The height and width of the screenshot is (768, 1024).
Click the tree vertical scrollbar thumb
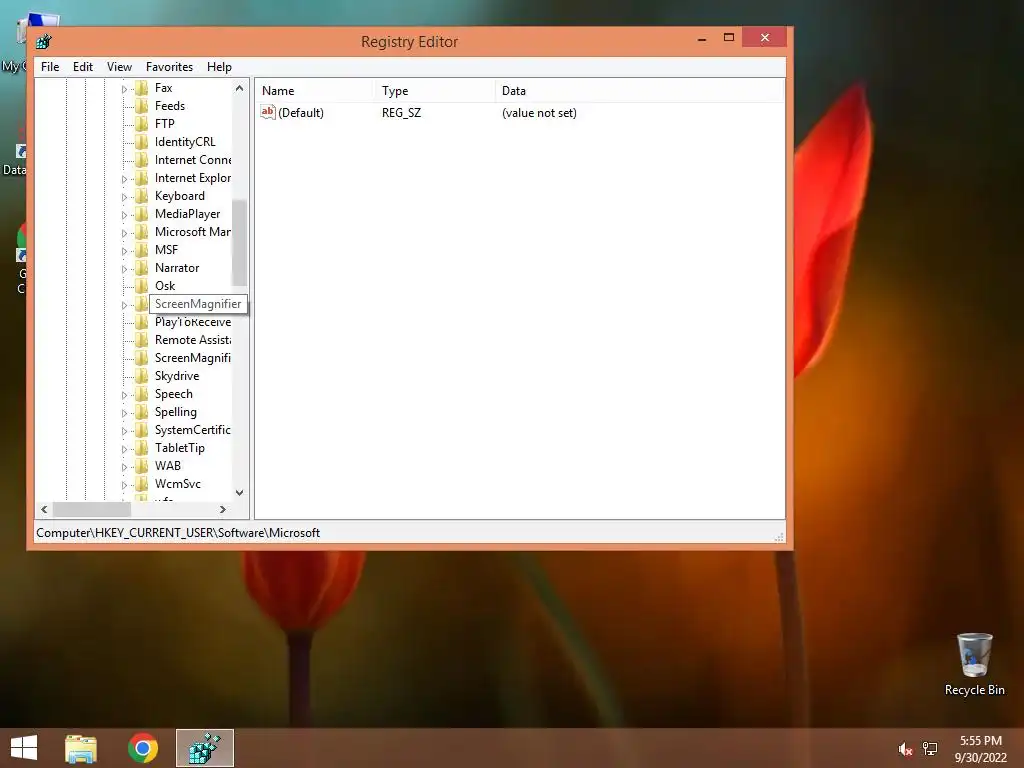240,243
